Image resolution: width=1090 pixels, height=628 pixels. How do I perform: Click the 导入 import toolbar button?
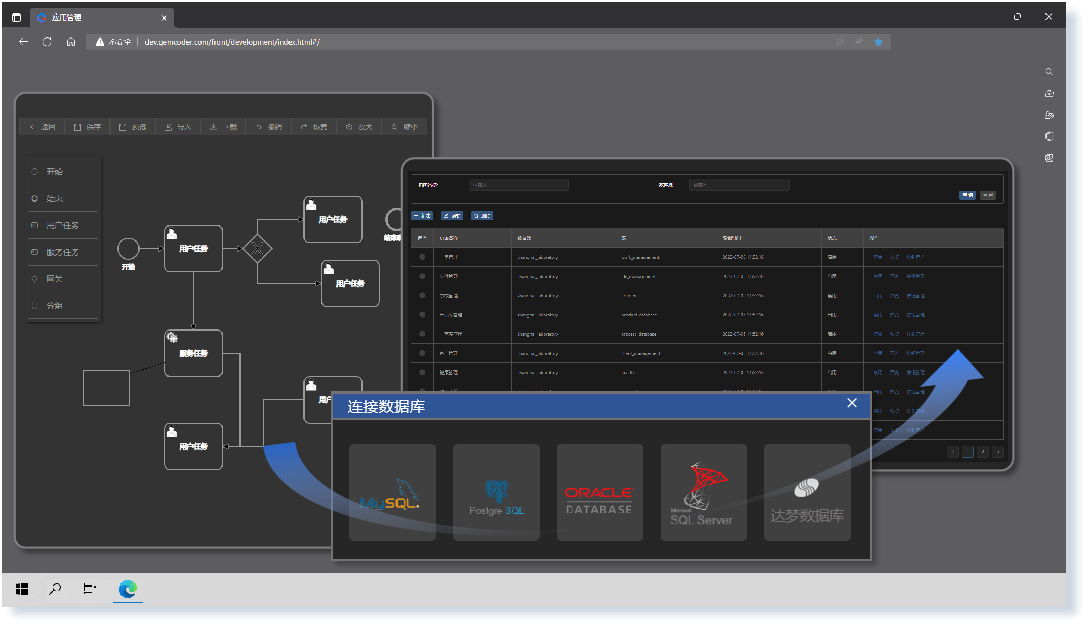coord(178,127)
